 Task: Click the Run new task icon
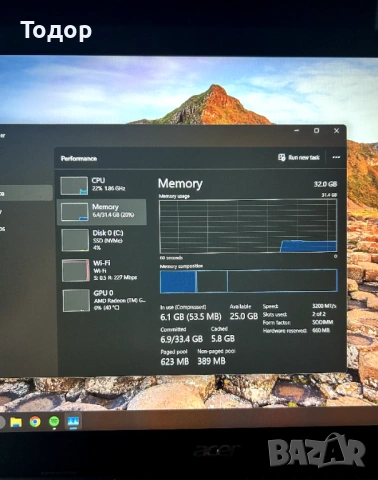tap(282, 157)
